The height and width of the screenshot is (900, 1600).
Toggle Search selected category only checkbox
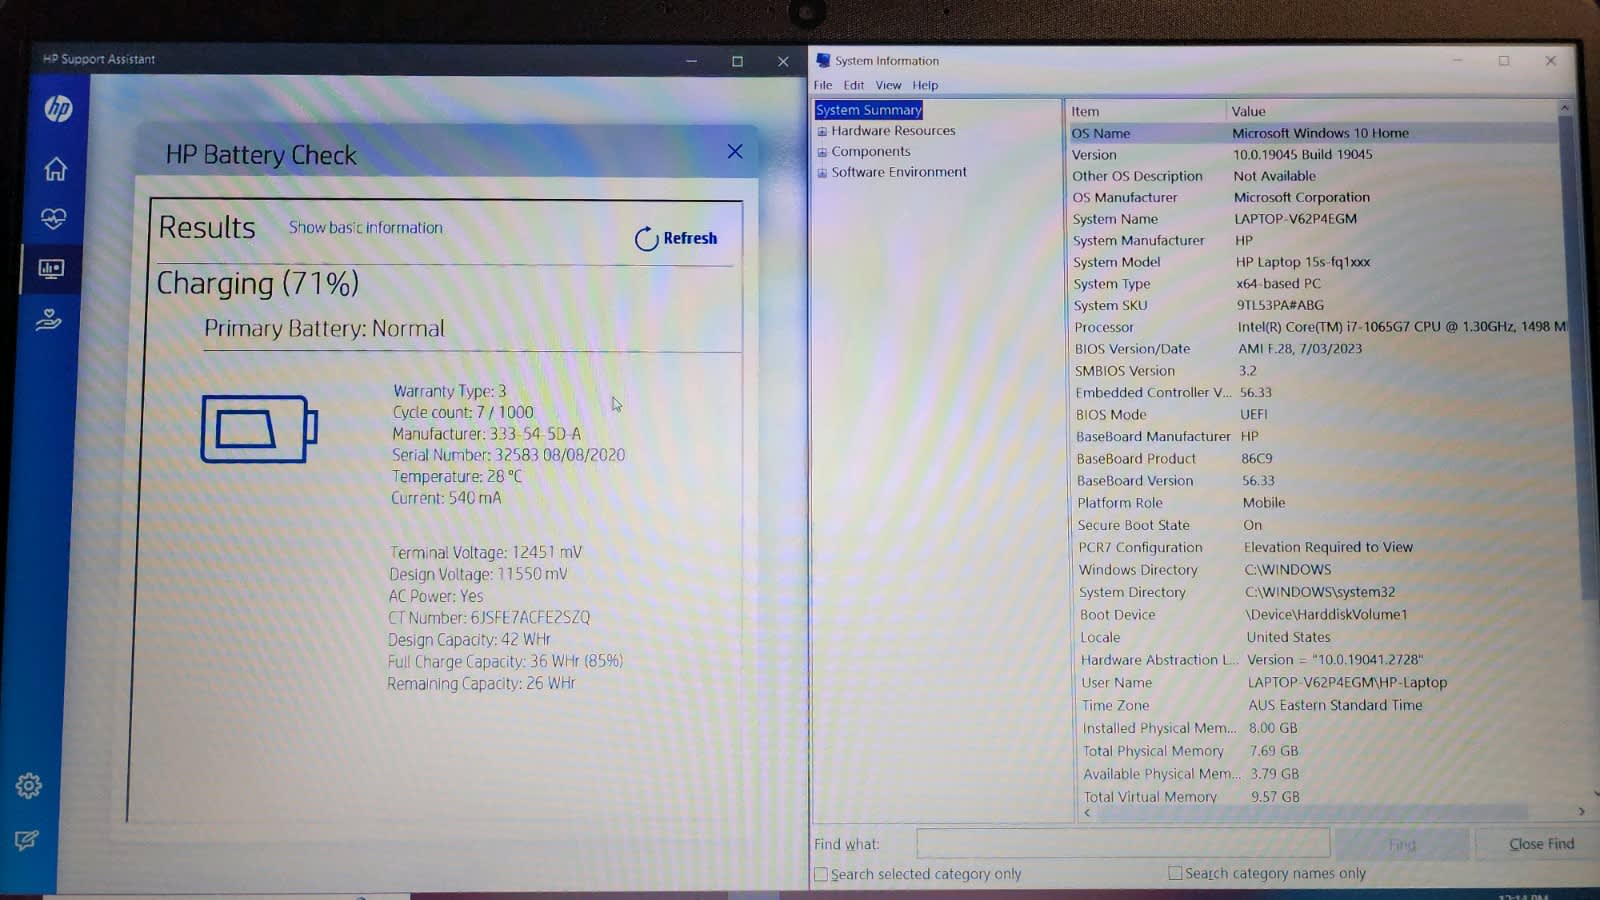(821, 875)
